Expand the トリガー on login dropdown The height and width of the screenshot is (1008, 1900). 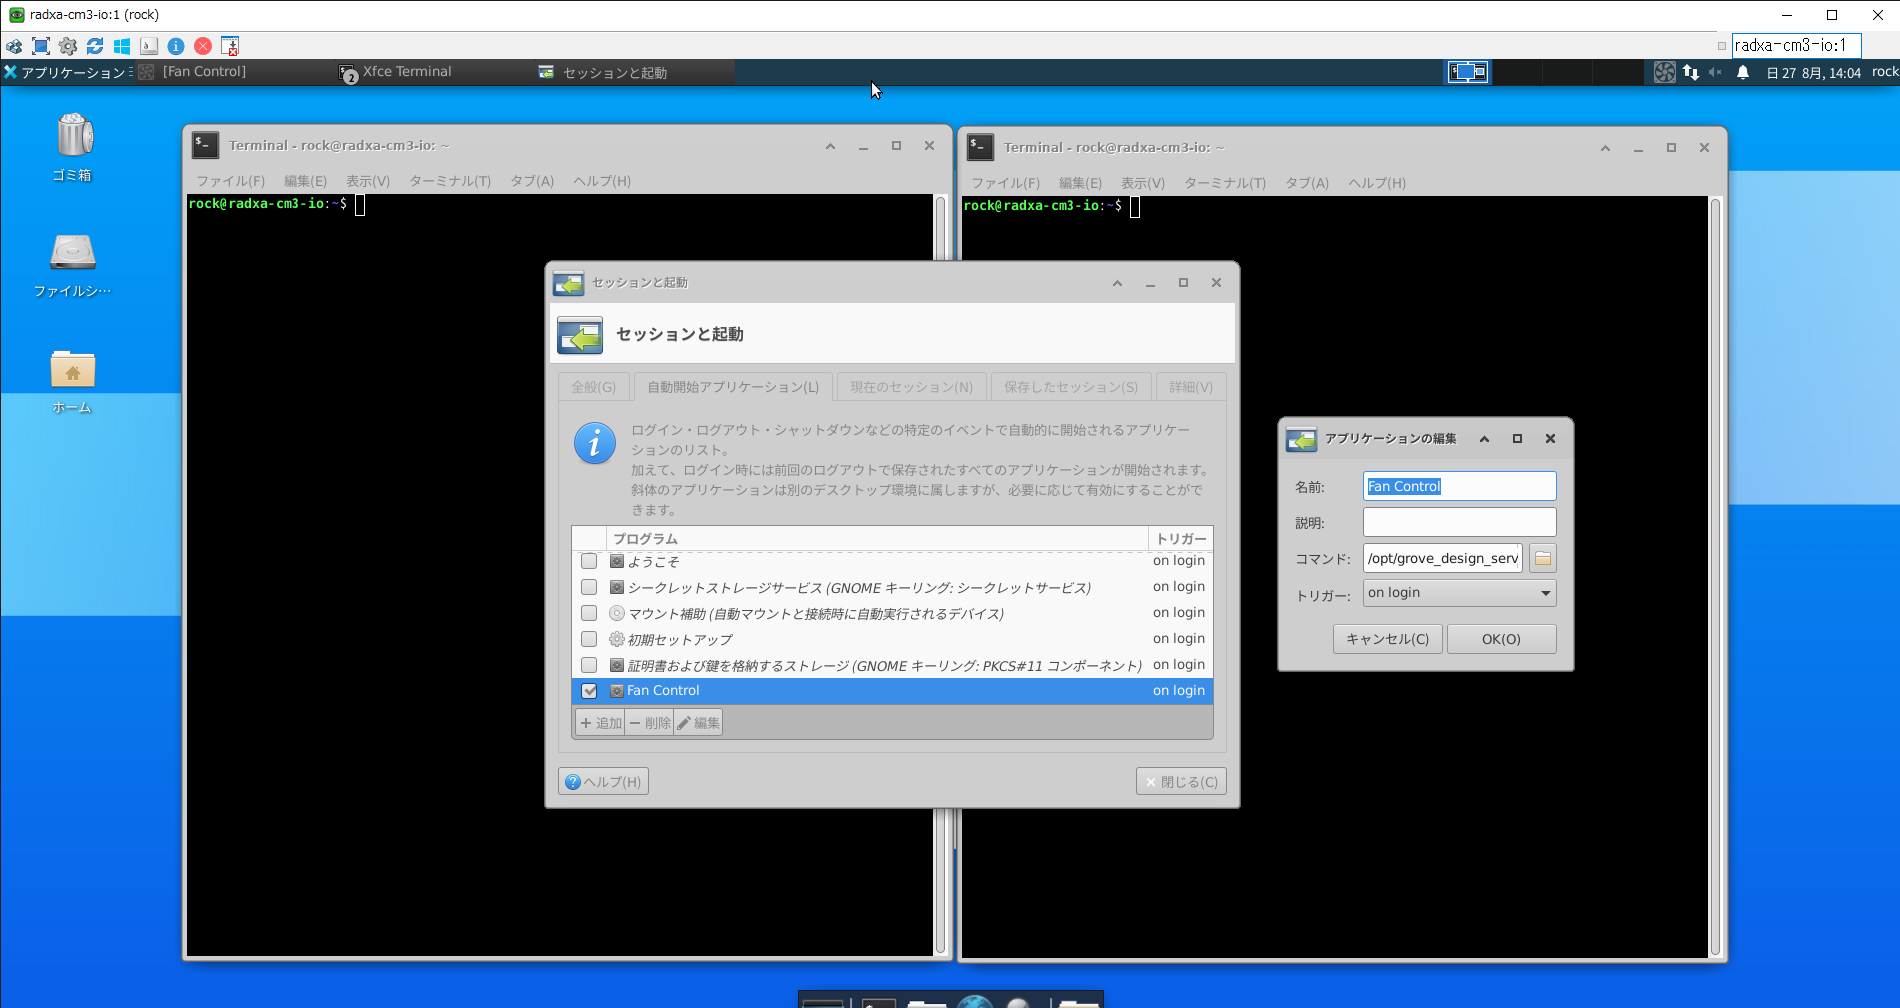tap(1459, 593)
